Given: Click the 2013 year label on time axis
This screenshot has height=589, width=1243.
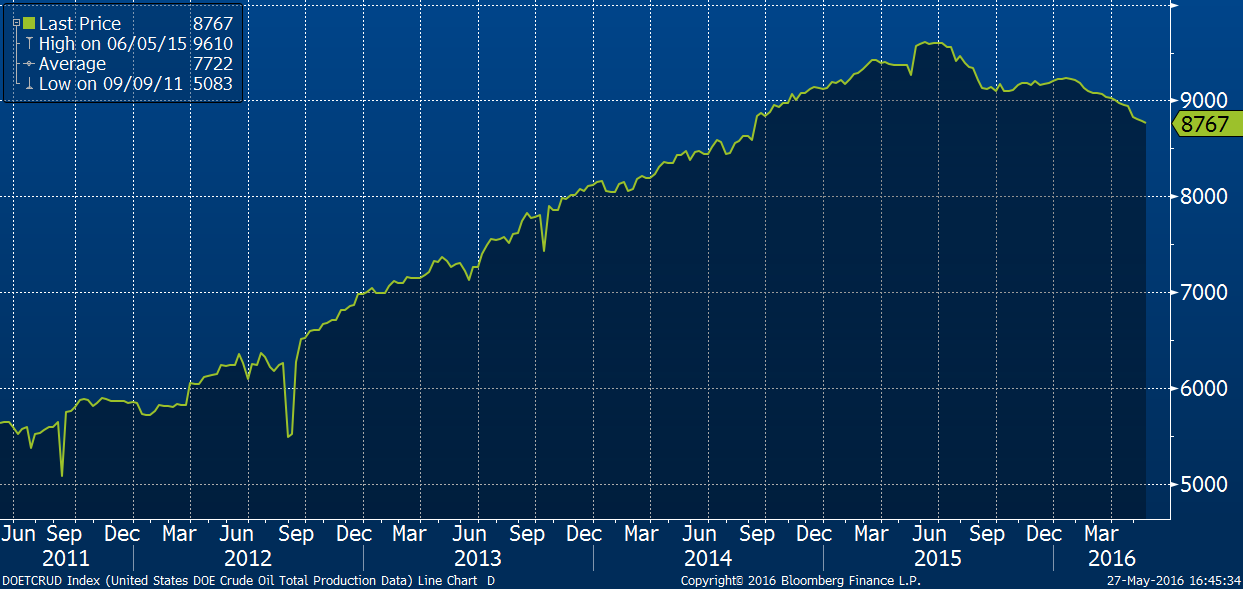Looking at the screenshot, I should click(x=477, y=558).
